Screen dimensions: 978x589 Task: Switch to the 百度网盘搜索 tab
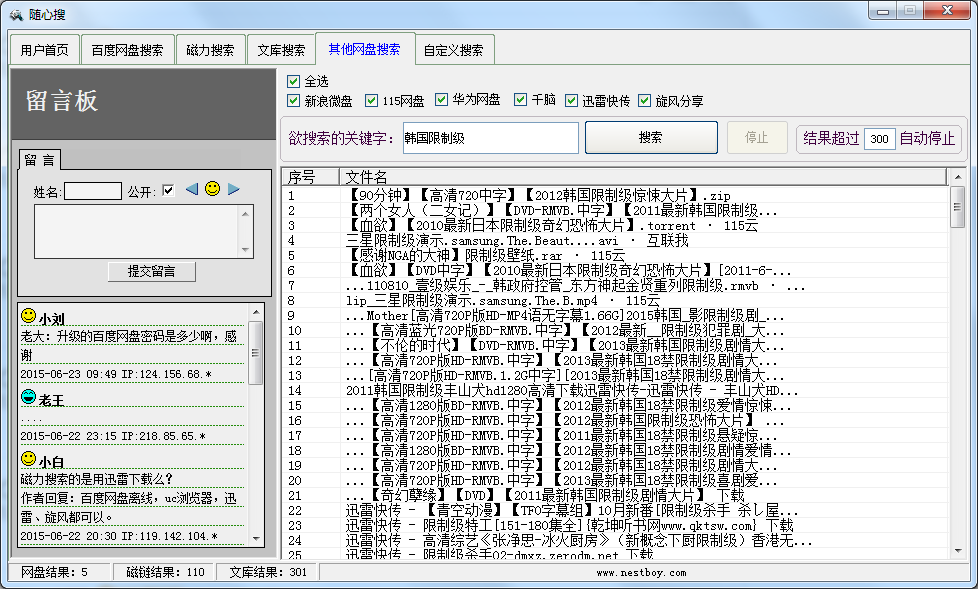[127, 50]
